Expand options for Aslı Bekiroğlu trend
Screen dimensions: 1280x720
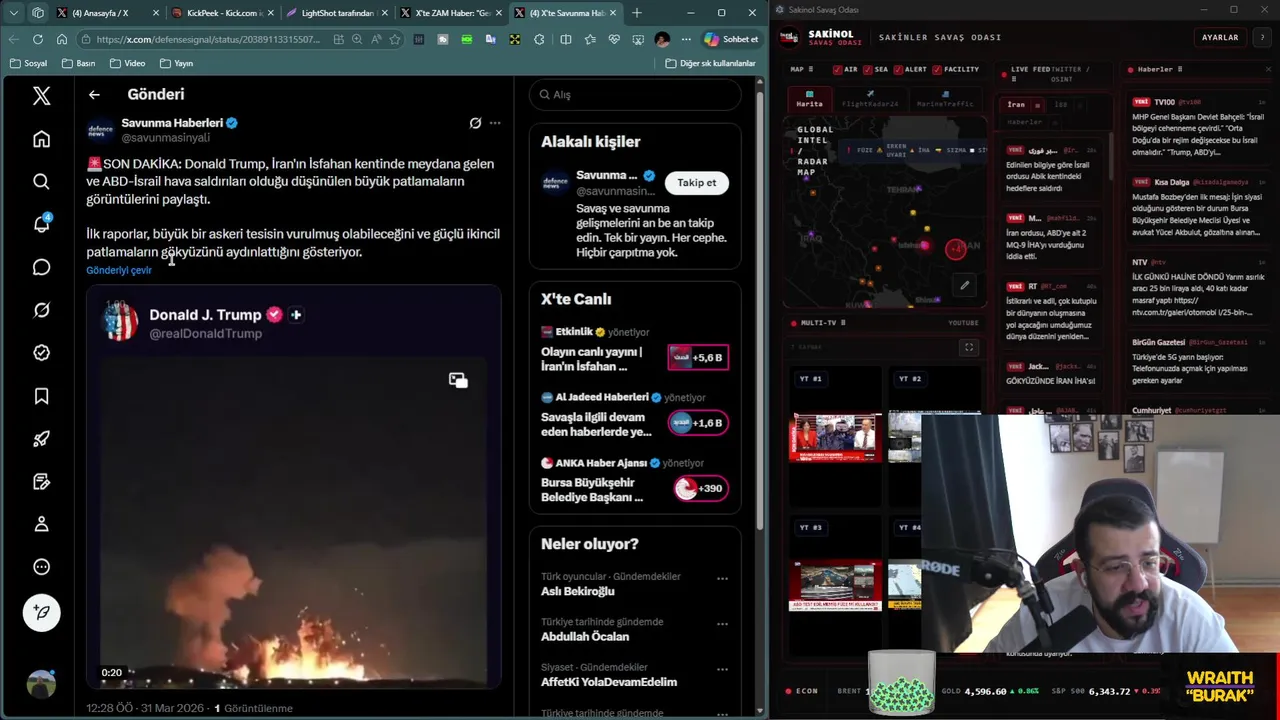pos(722,578)
